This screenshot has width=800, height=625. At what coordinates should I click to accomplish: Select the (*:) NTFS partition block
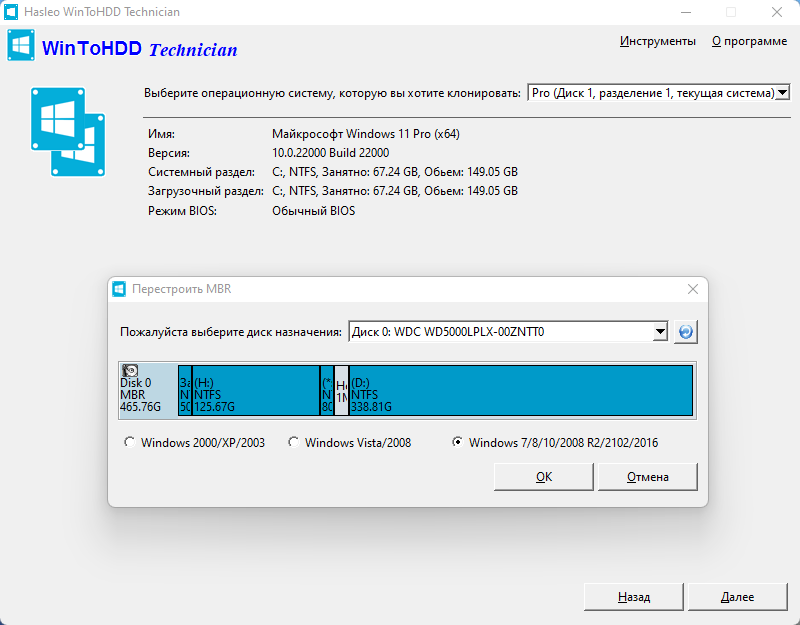click(x=327, y=390)
